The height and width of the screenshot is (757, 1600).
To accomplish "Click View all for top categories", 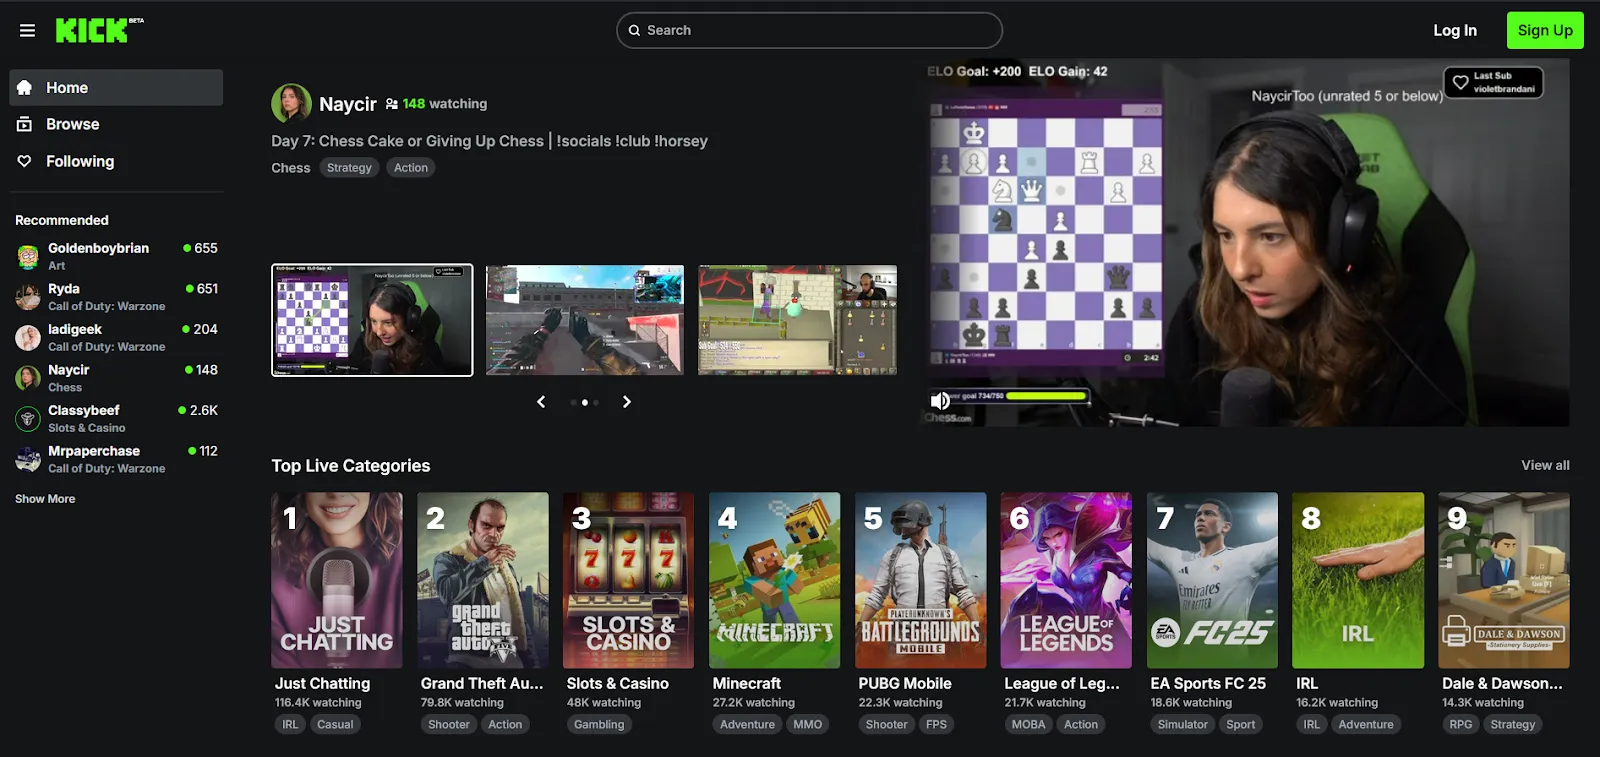I will 1545,466.
